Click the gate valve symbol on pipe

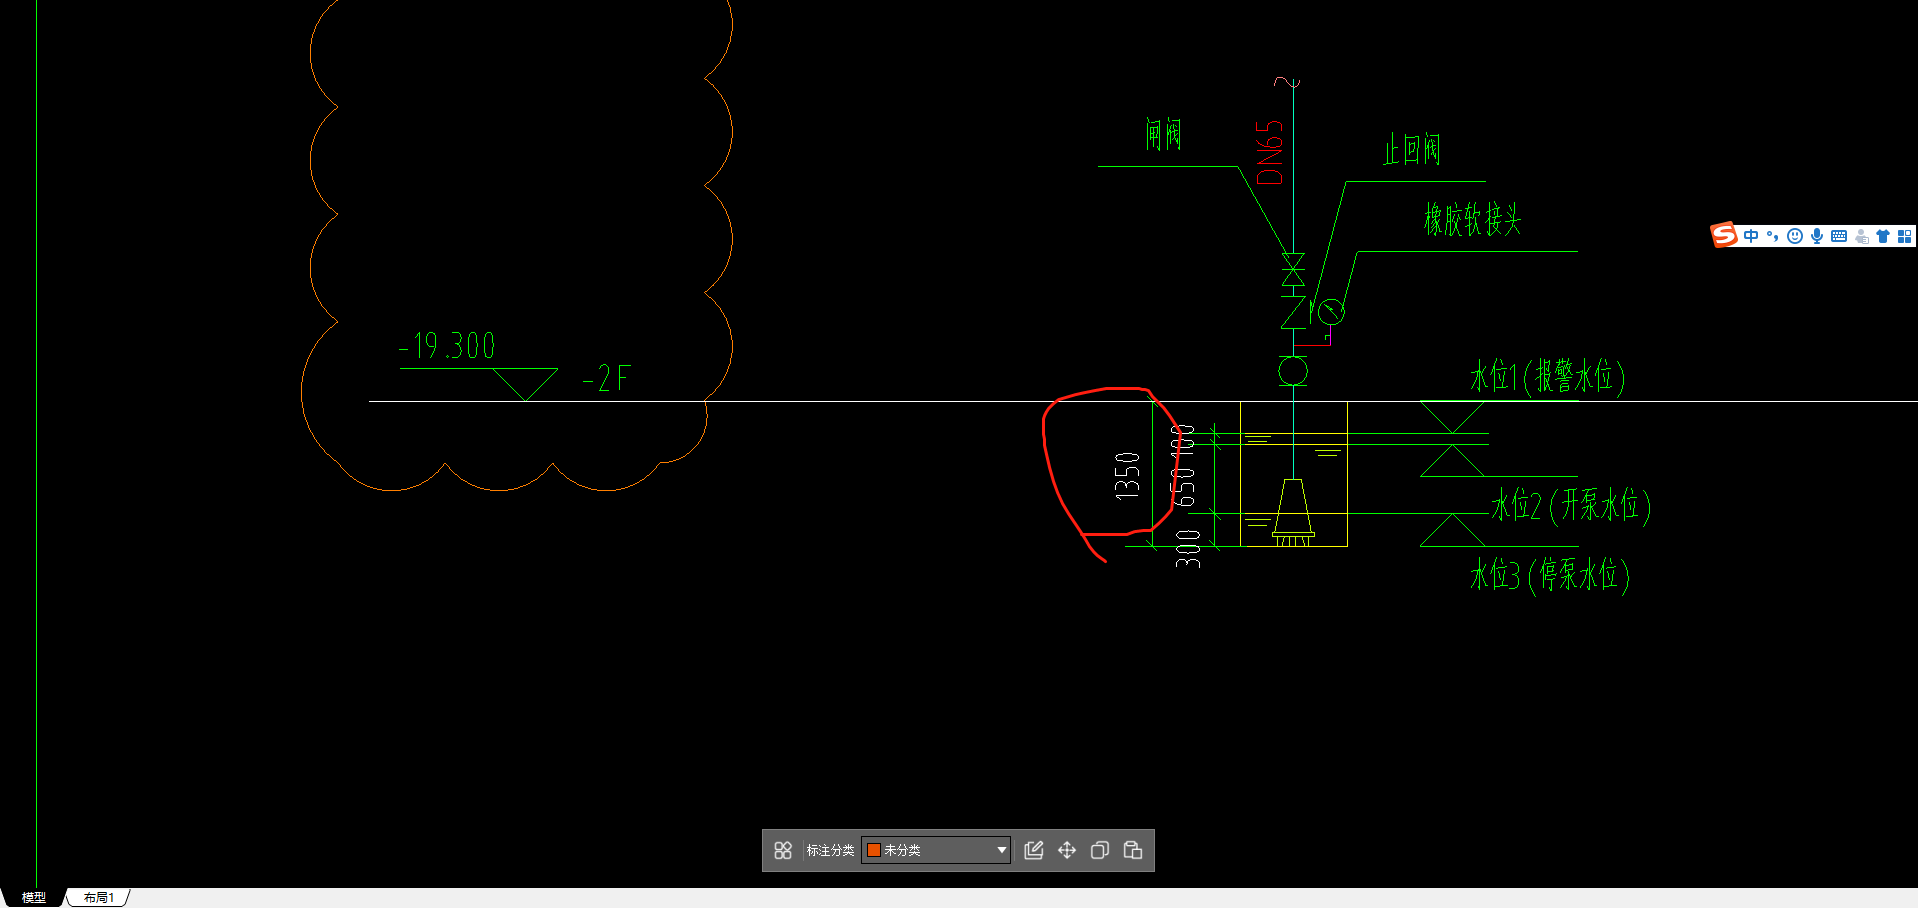click(x=1293, y=270)
